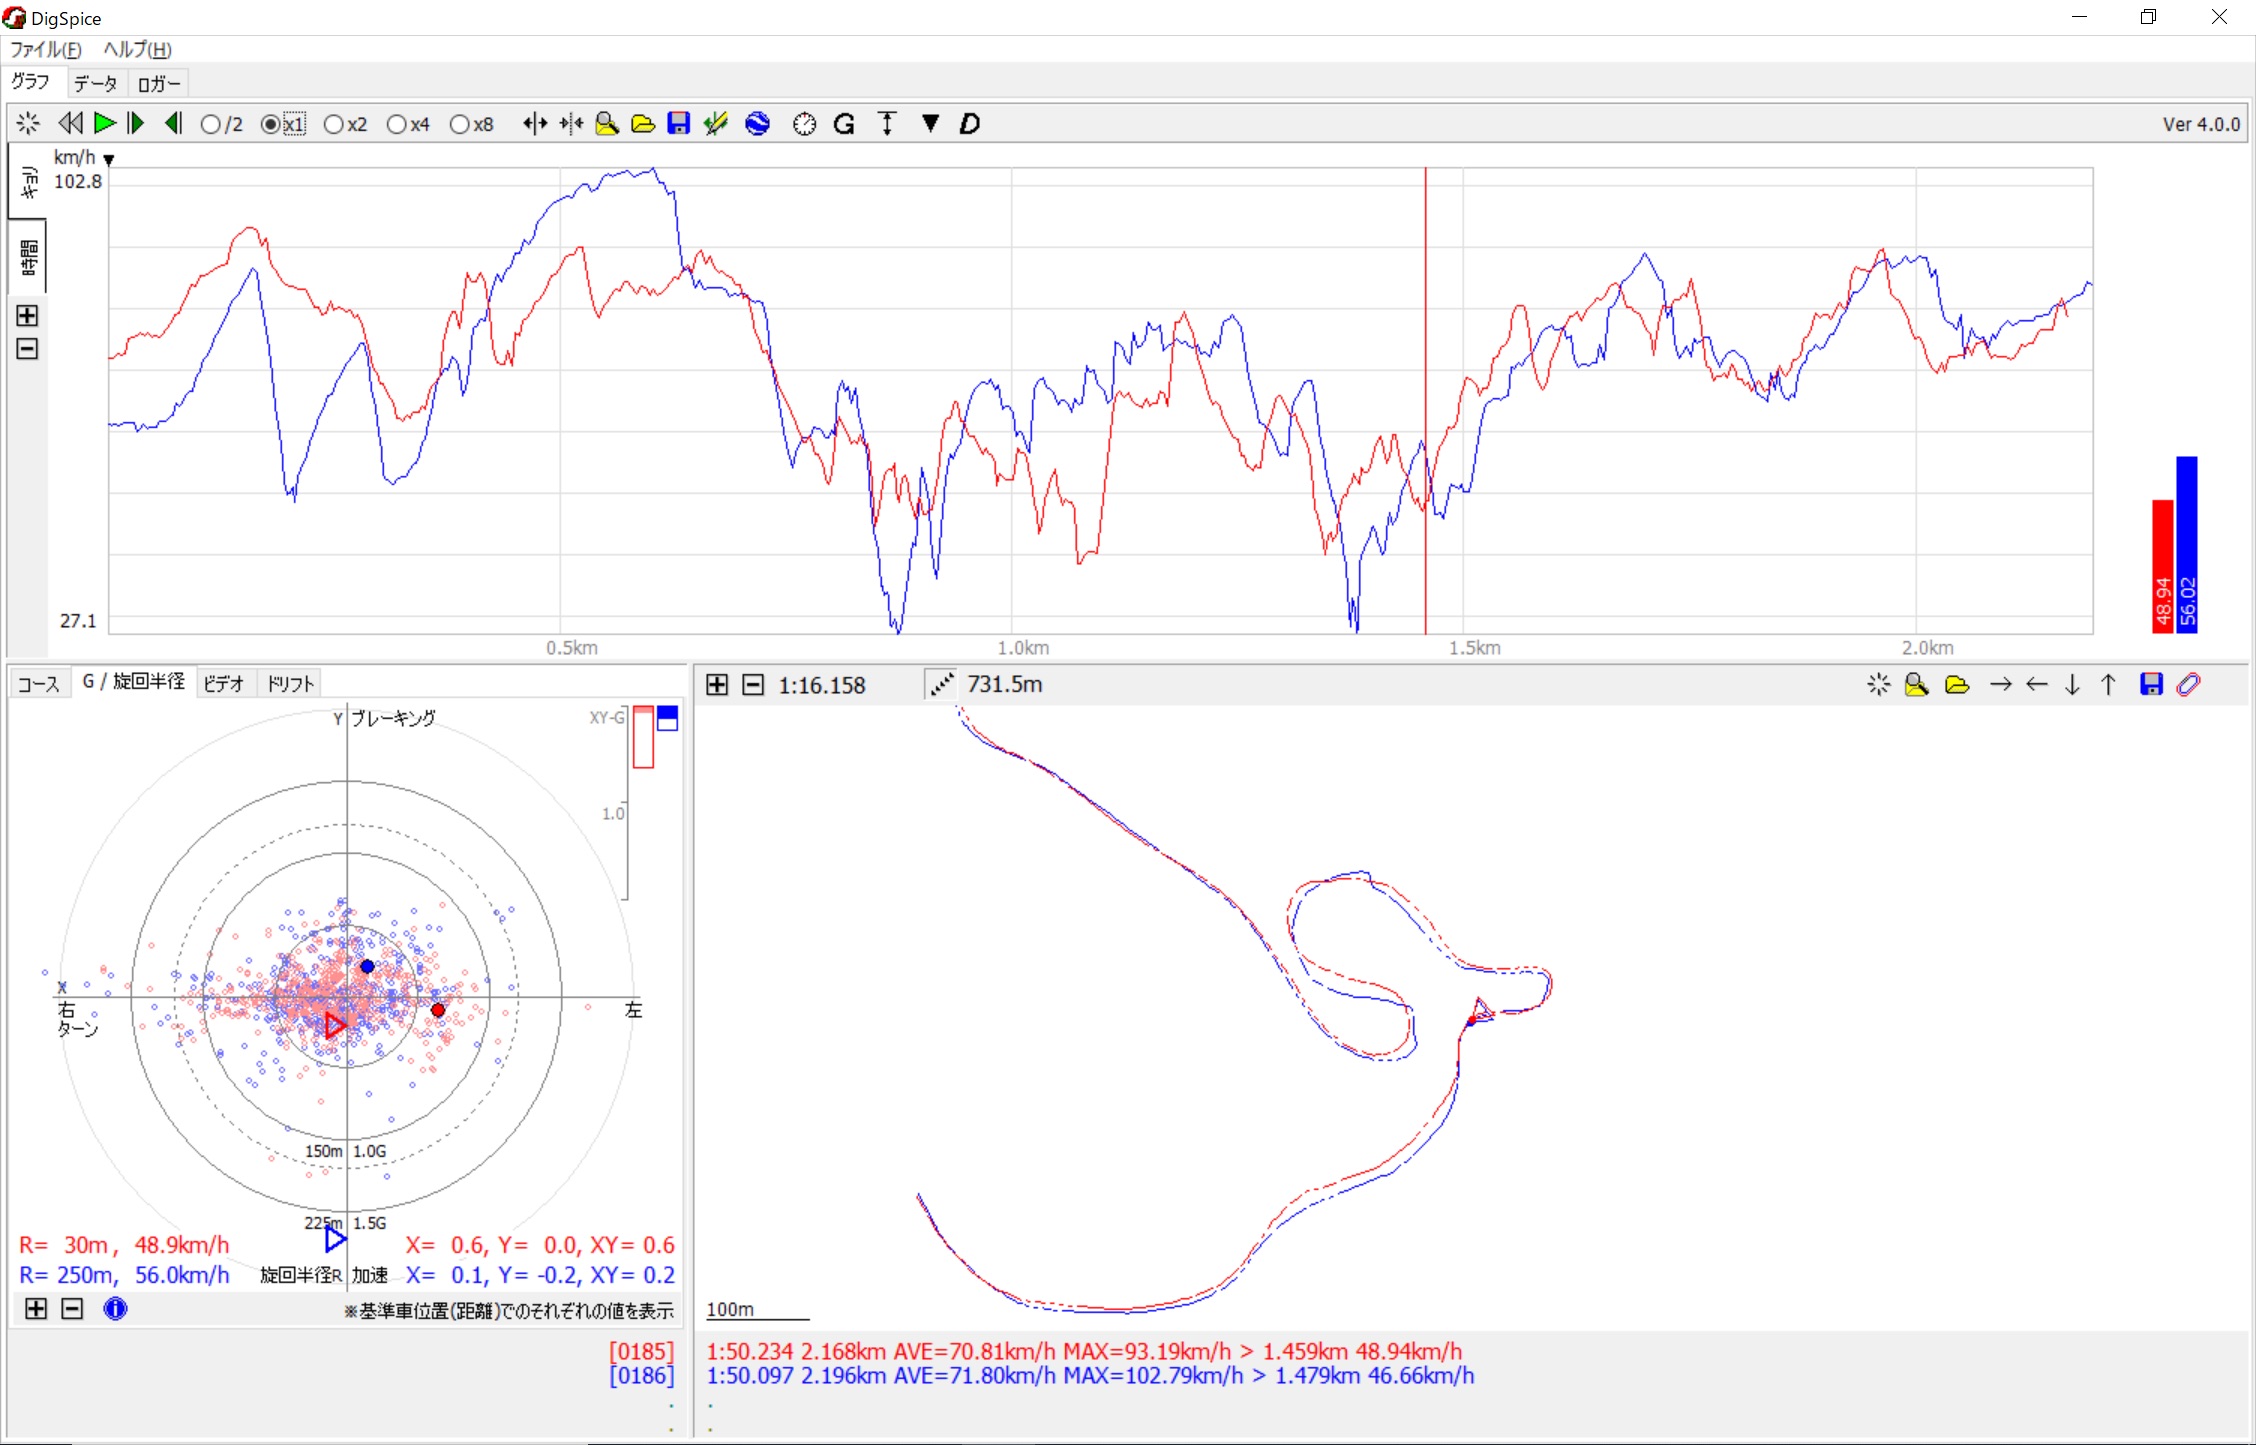The image size is (2256, 1445).
Task: Select the x2 playback speed radio
Action: [x=334, y=124]
